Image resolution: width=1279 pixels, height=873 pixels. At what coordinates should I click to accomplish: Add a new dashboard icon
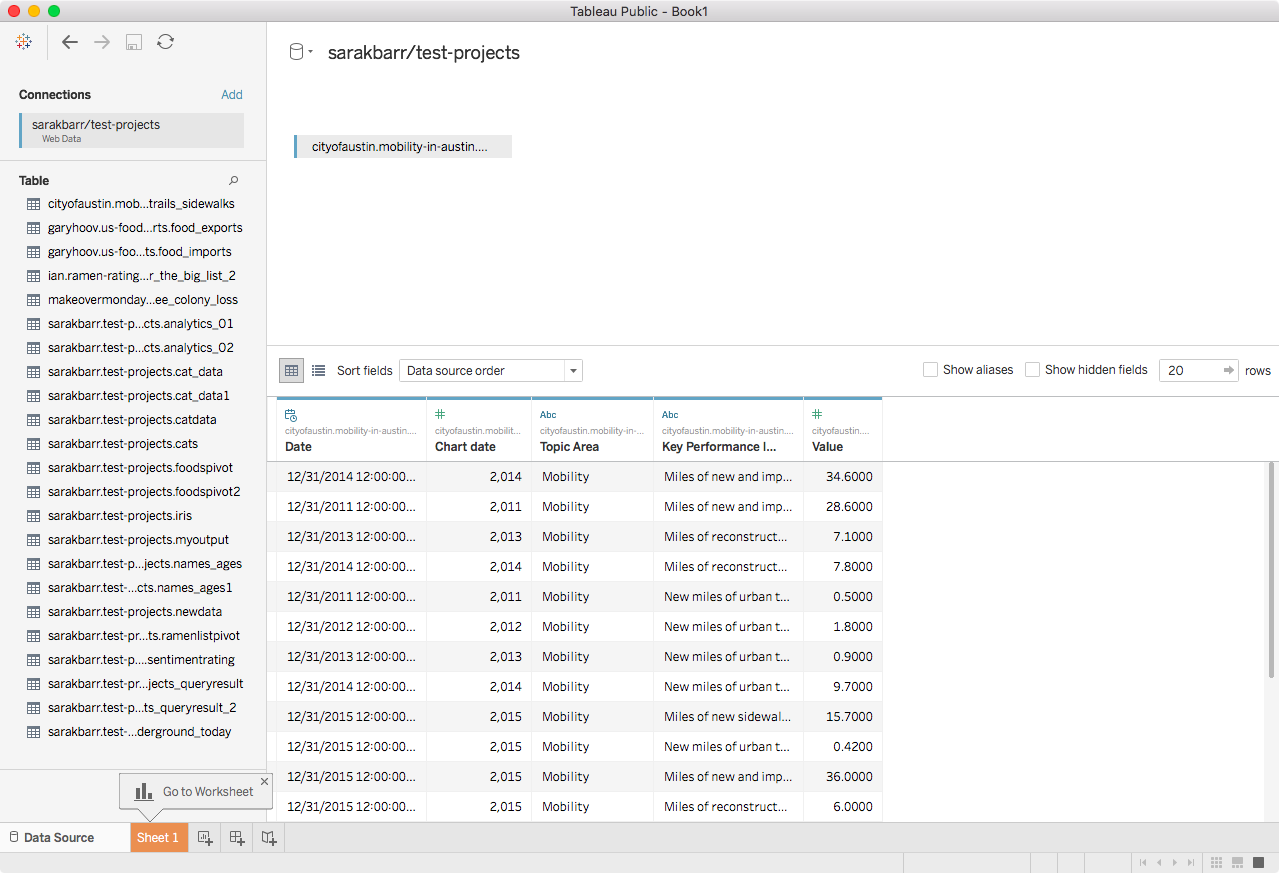pyautogui.click(x=237, y=838)
